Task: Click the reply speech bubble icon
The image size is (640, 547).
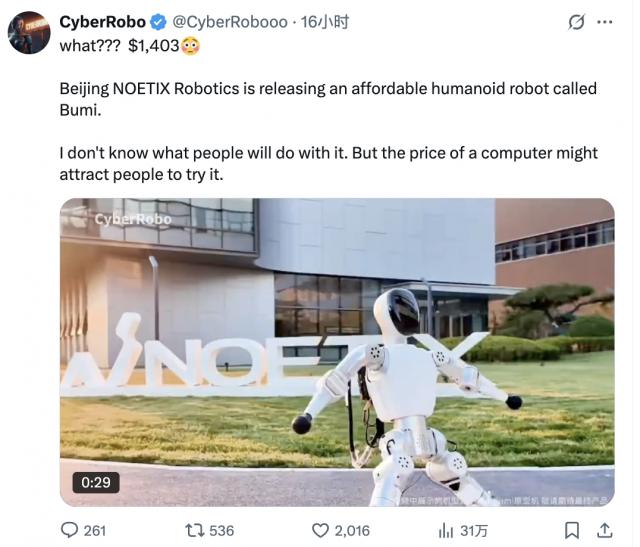Action: [x=69, y=530]
